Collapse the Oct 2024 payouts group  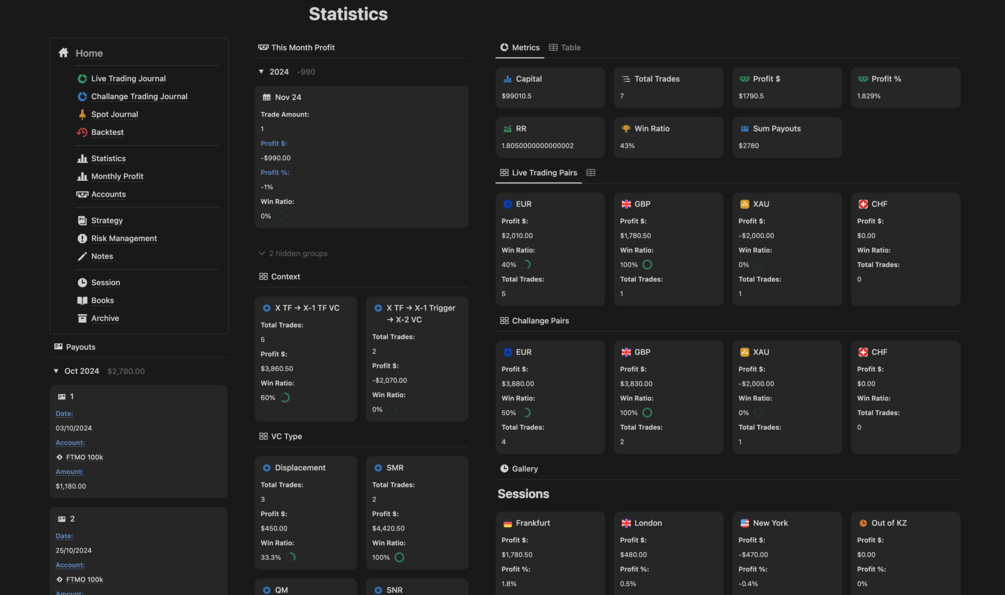click(x=56, y=371)
